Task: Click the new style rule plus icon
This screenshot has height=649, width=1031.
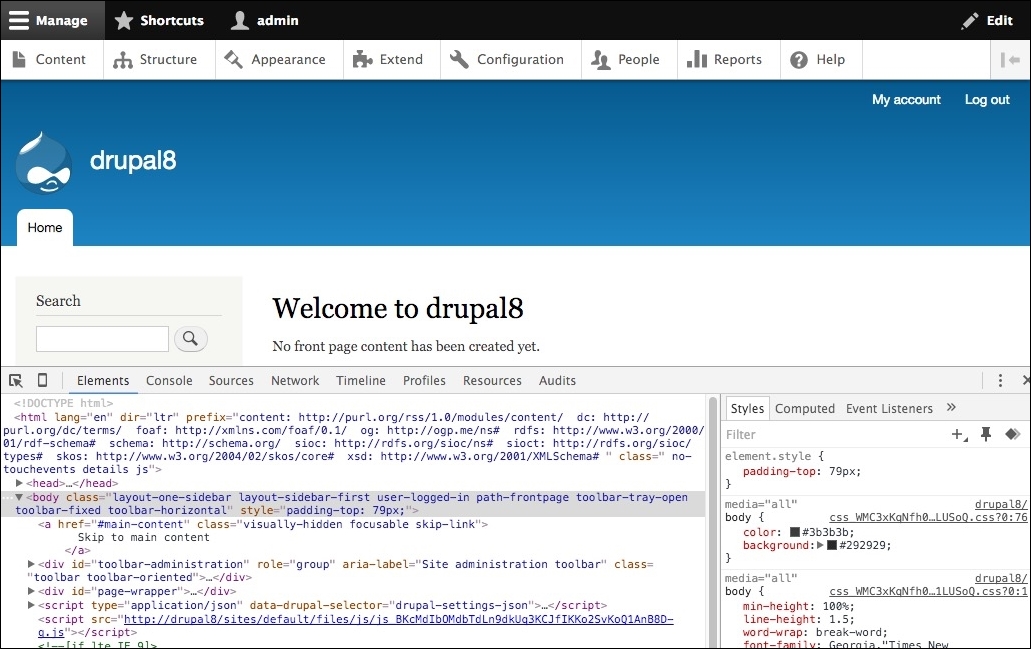Action: (959, 435)
